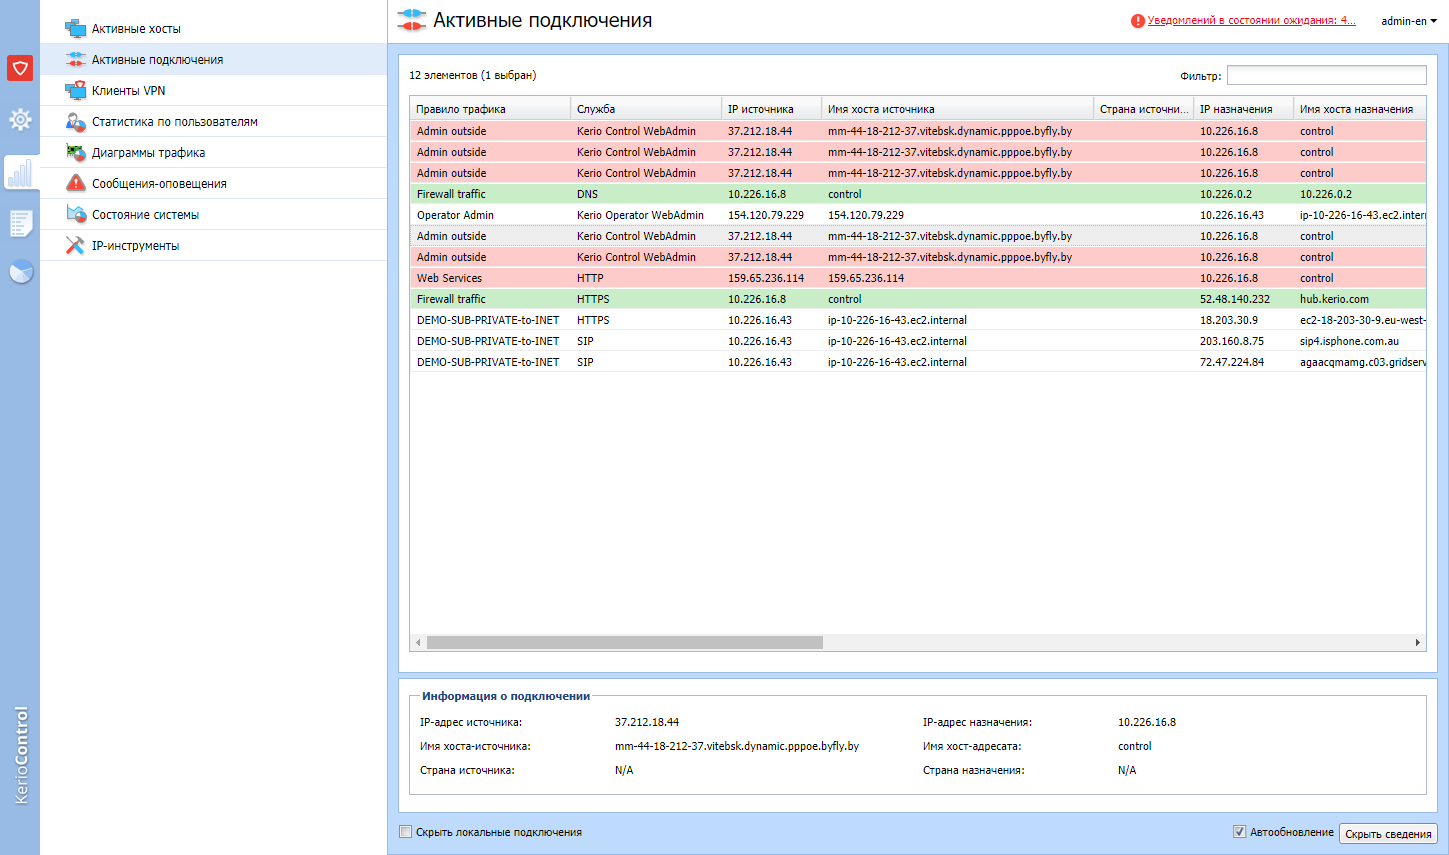Sort by the IP назначения column header
Viewport: 1449px width, 855px height.
(1243, 109)
